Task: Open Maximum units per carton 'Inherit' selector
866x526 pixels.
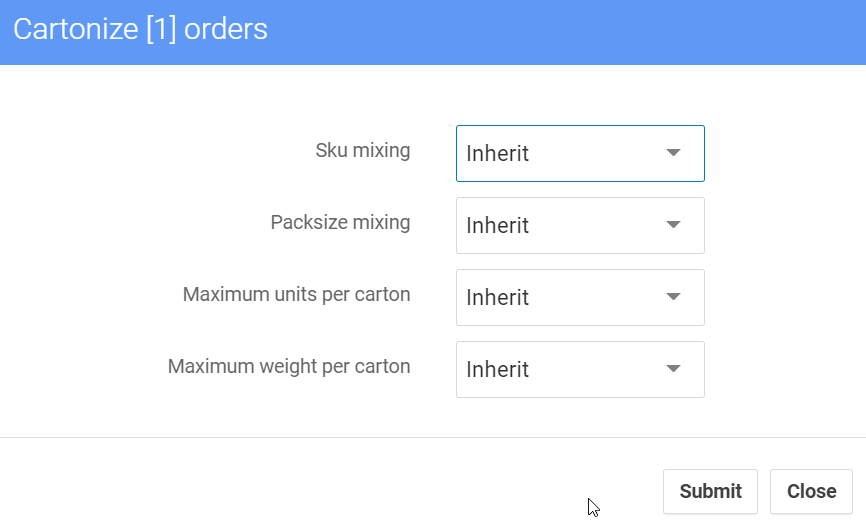Action: click(560, 297)
